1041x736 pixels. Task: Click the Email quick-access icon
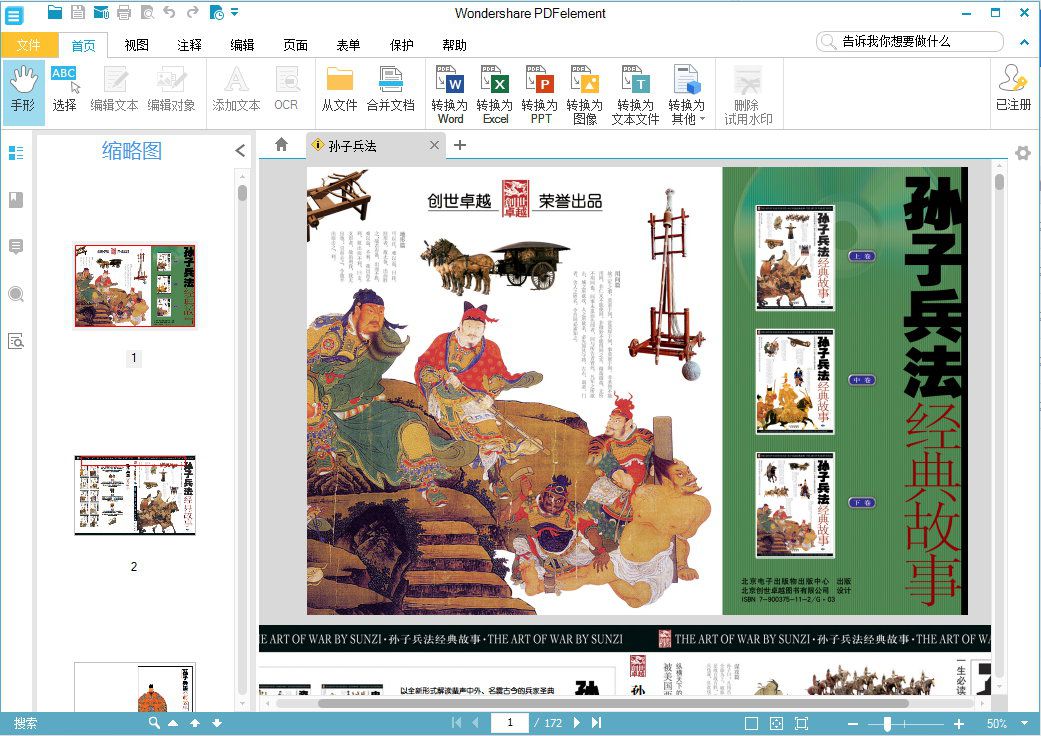[101, 12]
